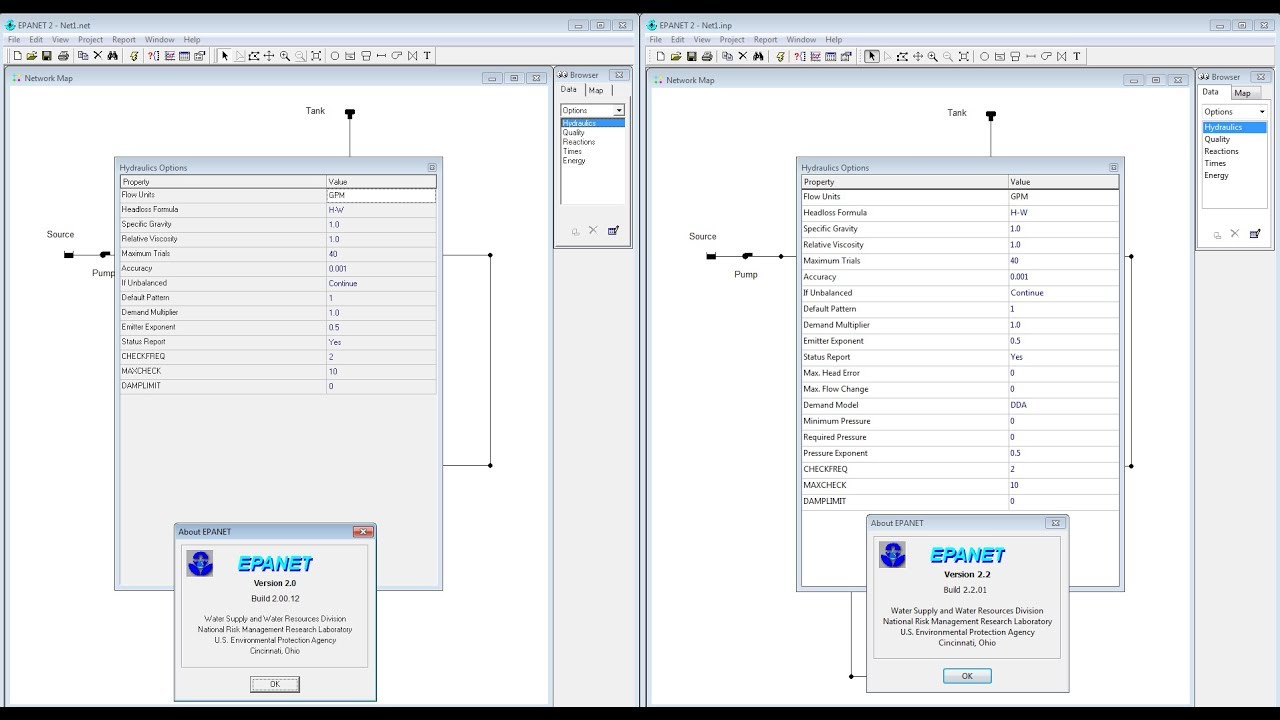Image resolution: width=1280 pixels, height=720 pixels.
Task: Select Add Tank tool in Net1.net toolbar
Action: tap(366, 56)
